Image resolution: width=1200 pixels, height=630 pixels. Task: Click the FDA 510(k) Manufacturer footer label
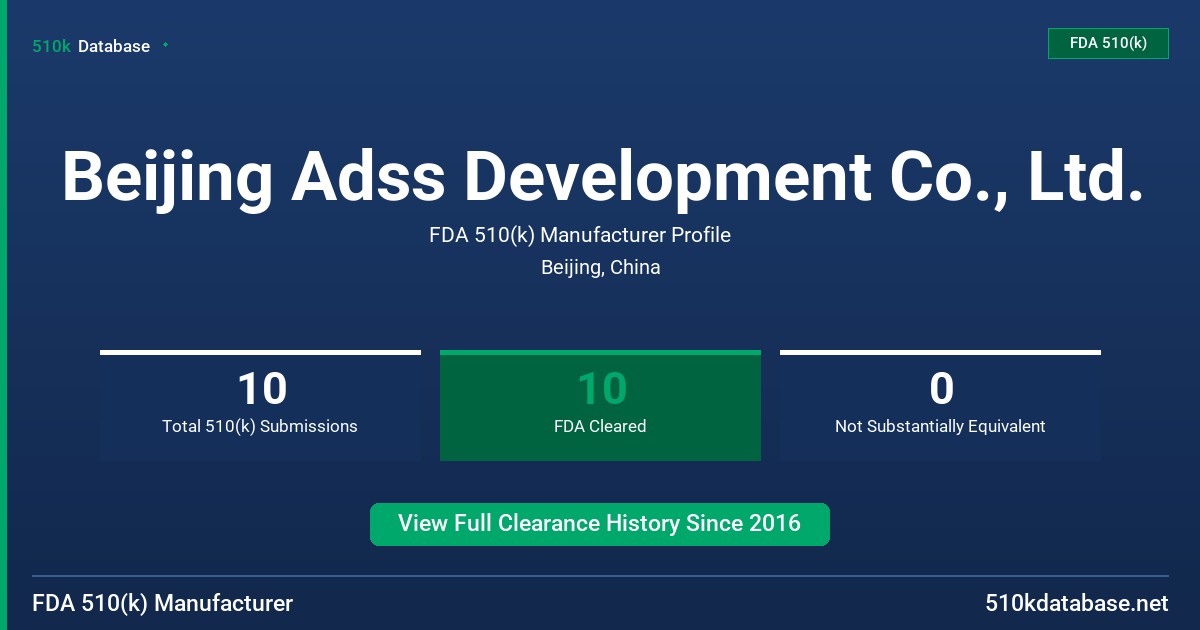163,604
